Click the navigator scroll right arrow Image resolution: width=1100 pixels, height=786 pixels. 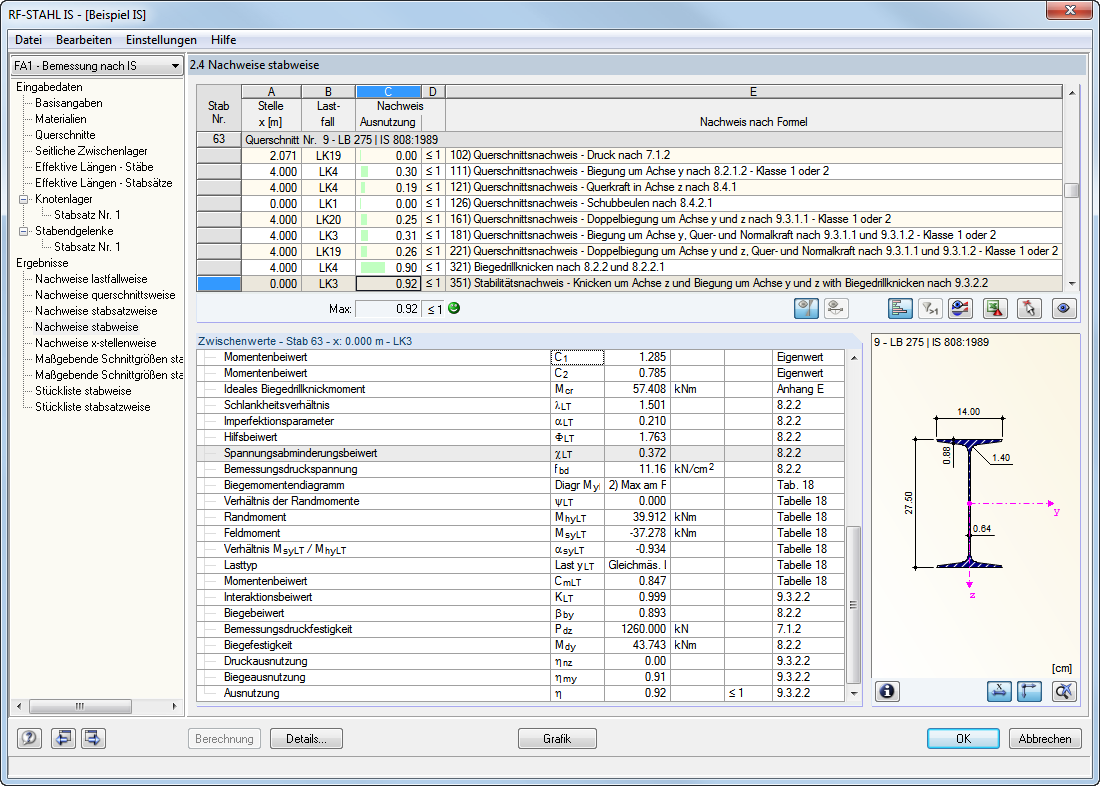click(x=174, y=706)
